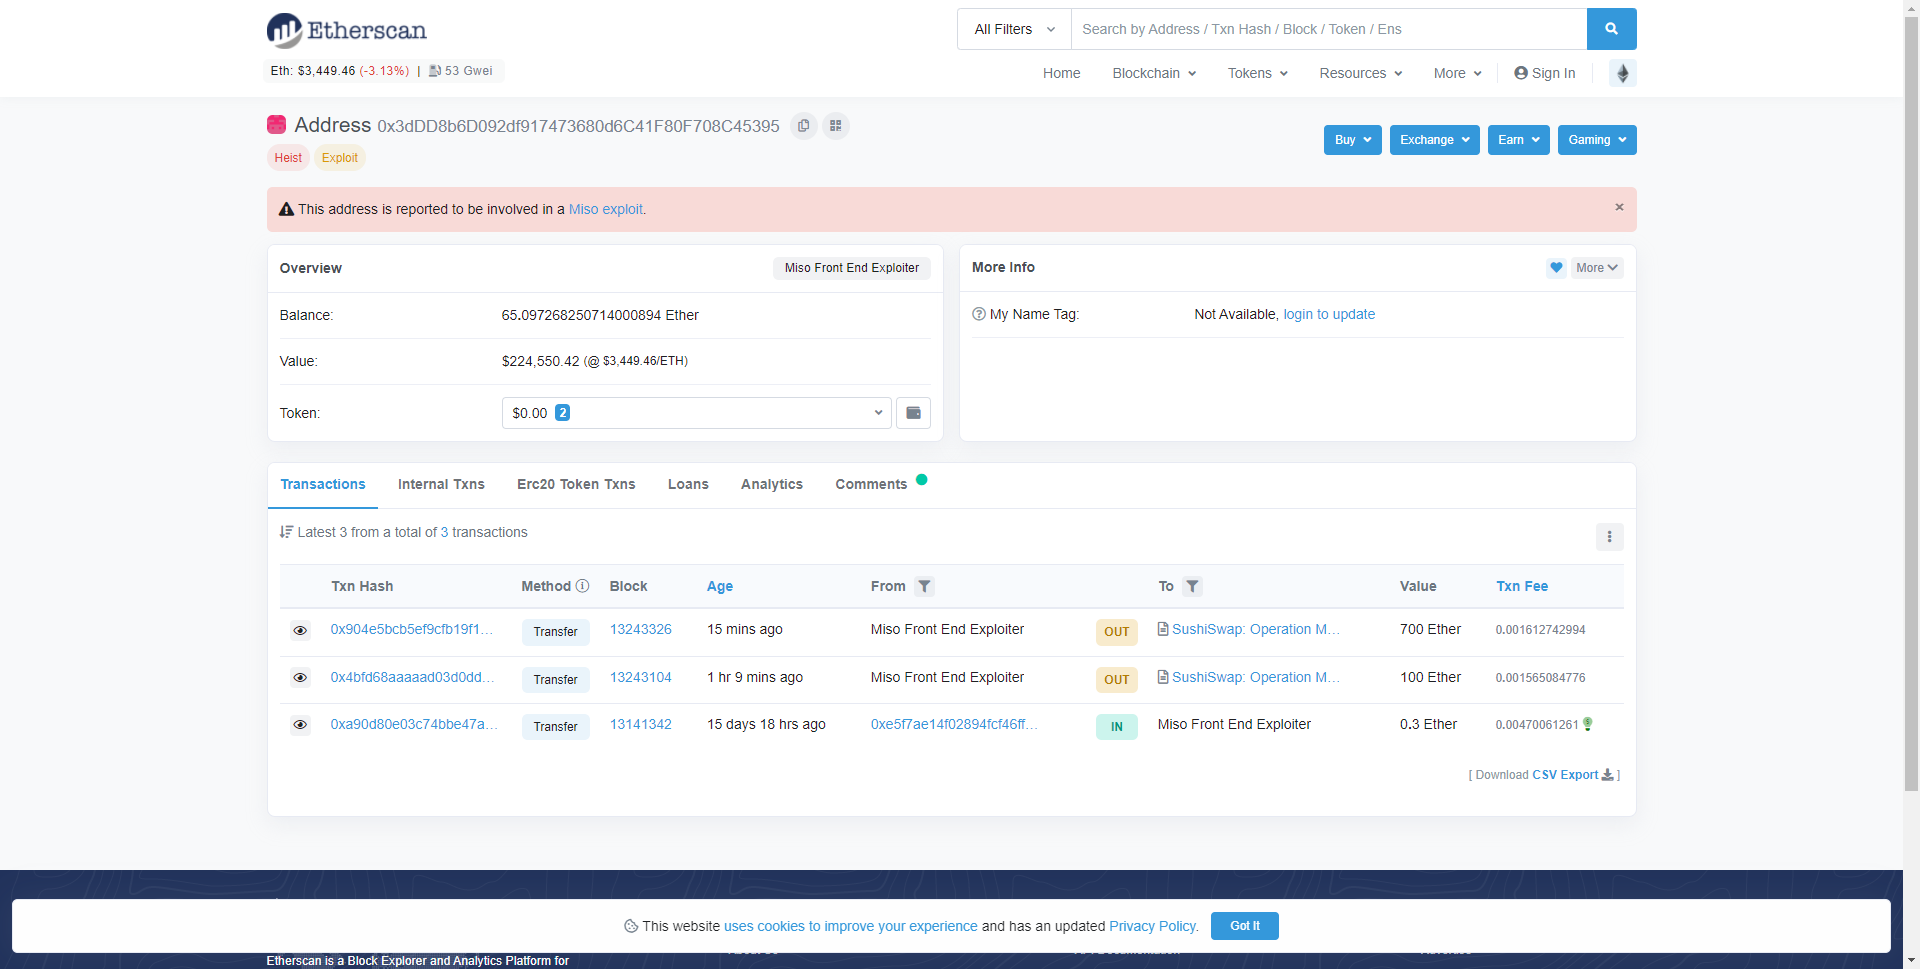Copy the address to clipboard

pos(803,126)
